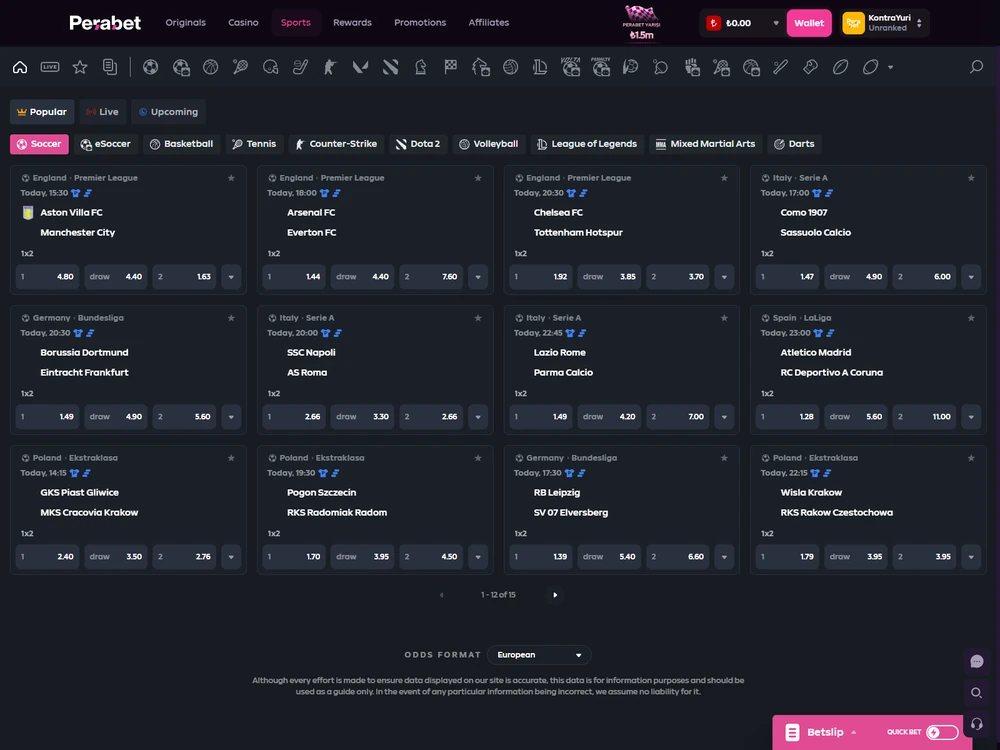This screenshot has height=750, width=1000.
Task: Select the Valorant icon in the sports bar
Action: coord(360,67)
